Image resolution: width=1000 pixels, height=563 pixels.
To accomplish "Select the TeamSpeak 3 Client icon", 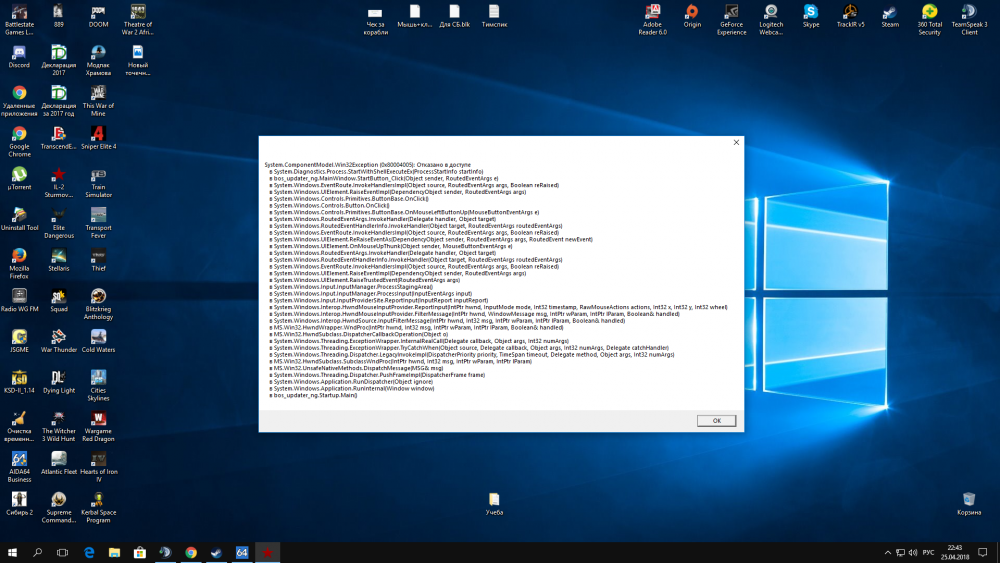I will (968, 13).
